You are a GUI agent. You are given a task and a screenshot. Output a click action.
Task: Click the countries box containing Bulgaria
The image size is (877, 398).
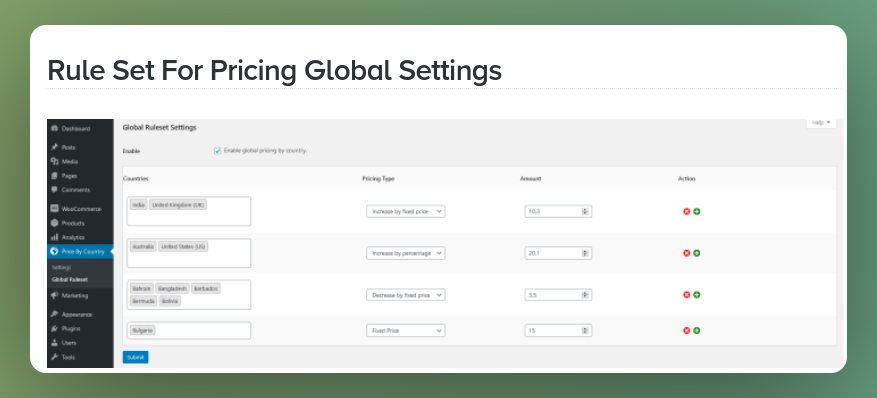pos(189,330)
